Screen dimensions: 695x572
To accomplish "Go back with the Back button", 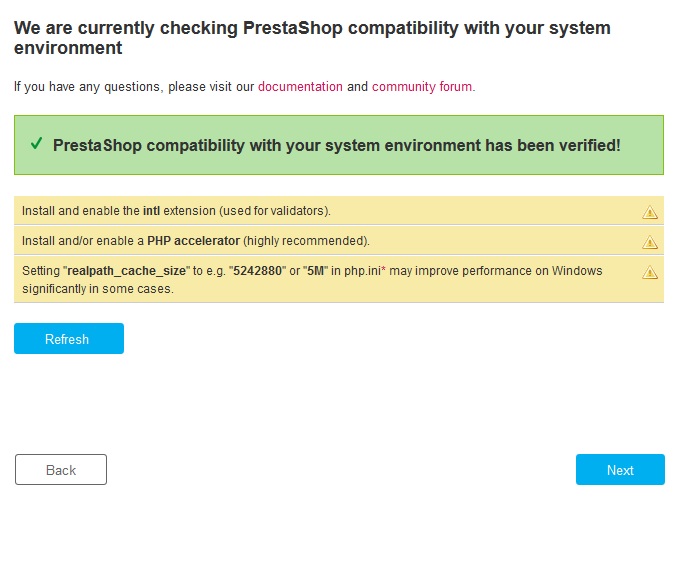I will (x=61, y=470).
